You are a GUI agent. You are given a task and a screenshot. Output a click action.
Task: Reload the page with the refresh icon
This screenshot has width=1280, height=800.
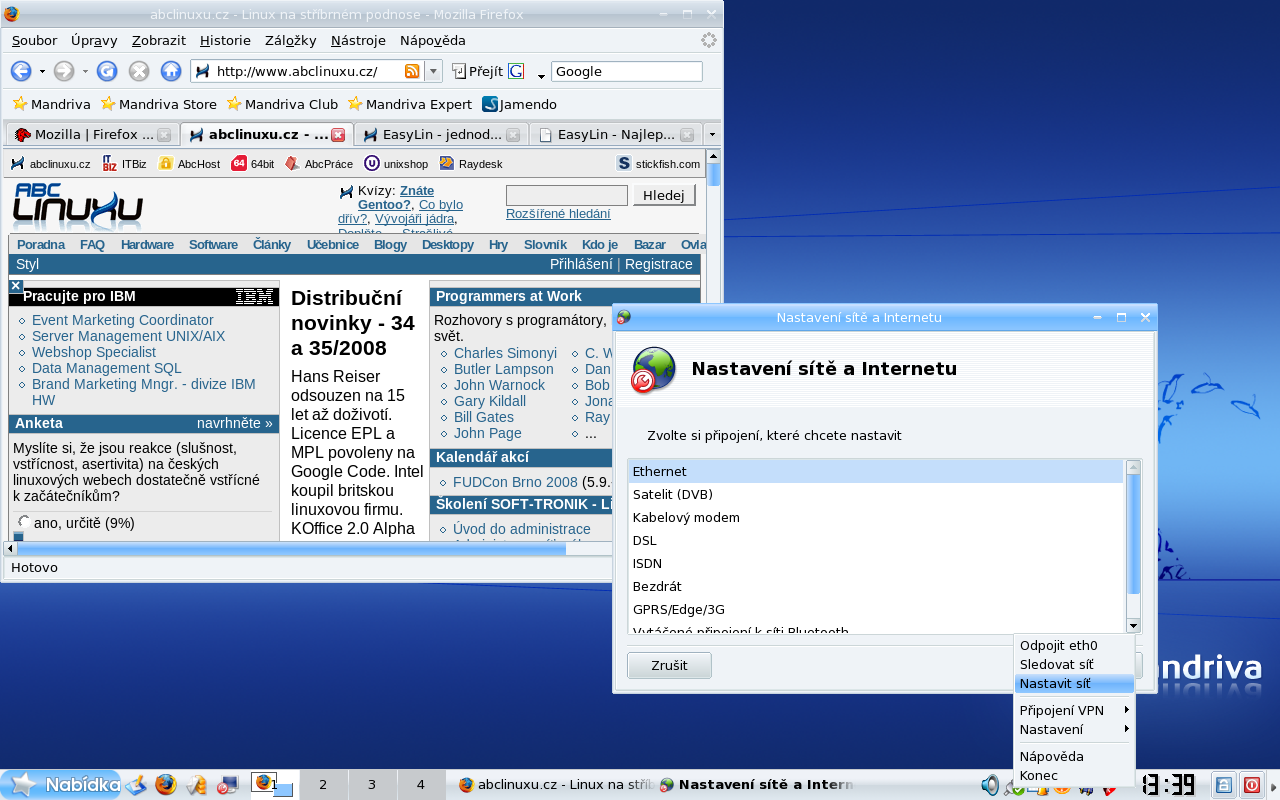pos(107,71)
